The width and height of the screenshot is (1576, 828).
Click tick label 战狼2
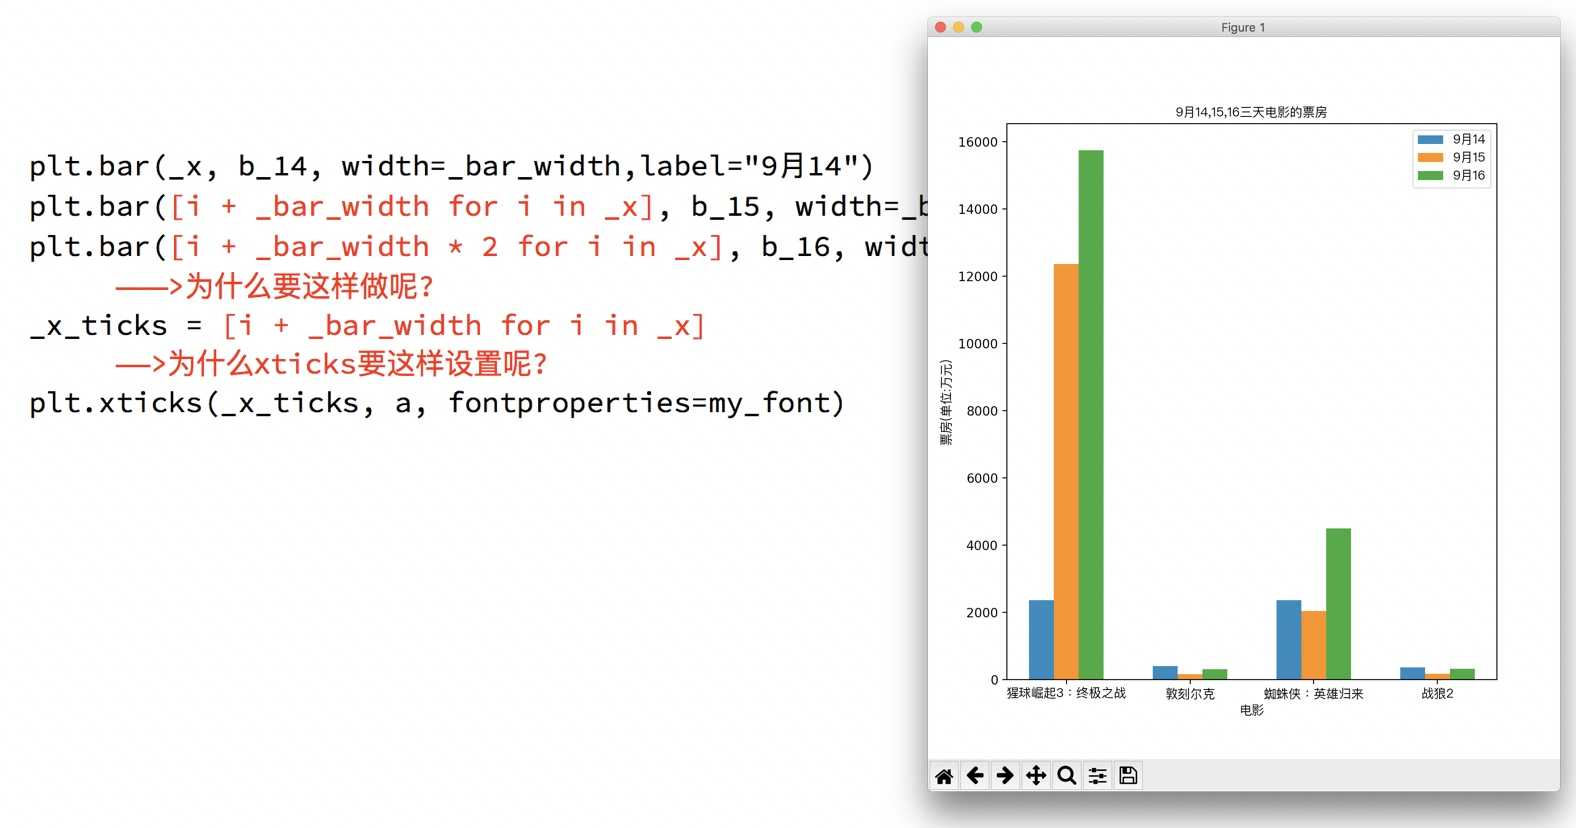[x=1437, y=693]
